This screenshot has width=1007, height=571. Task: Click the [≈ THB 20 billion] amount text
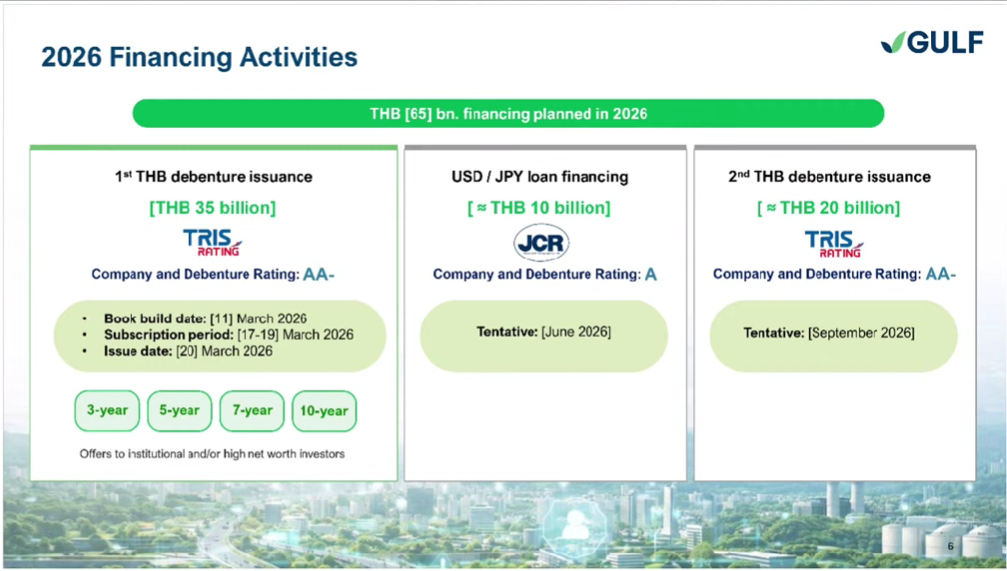[829, 208]
